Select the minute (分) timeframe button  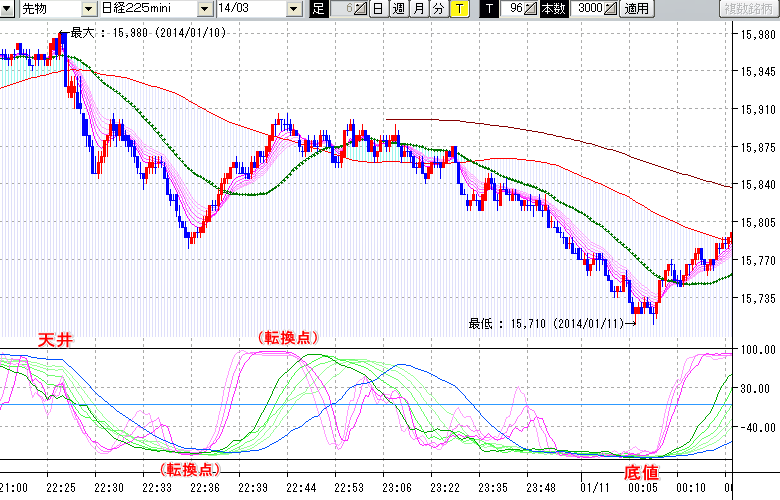click(x=438, y=9)
